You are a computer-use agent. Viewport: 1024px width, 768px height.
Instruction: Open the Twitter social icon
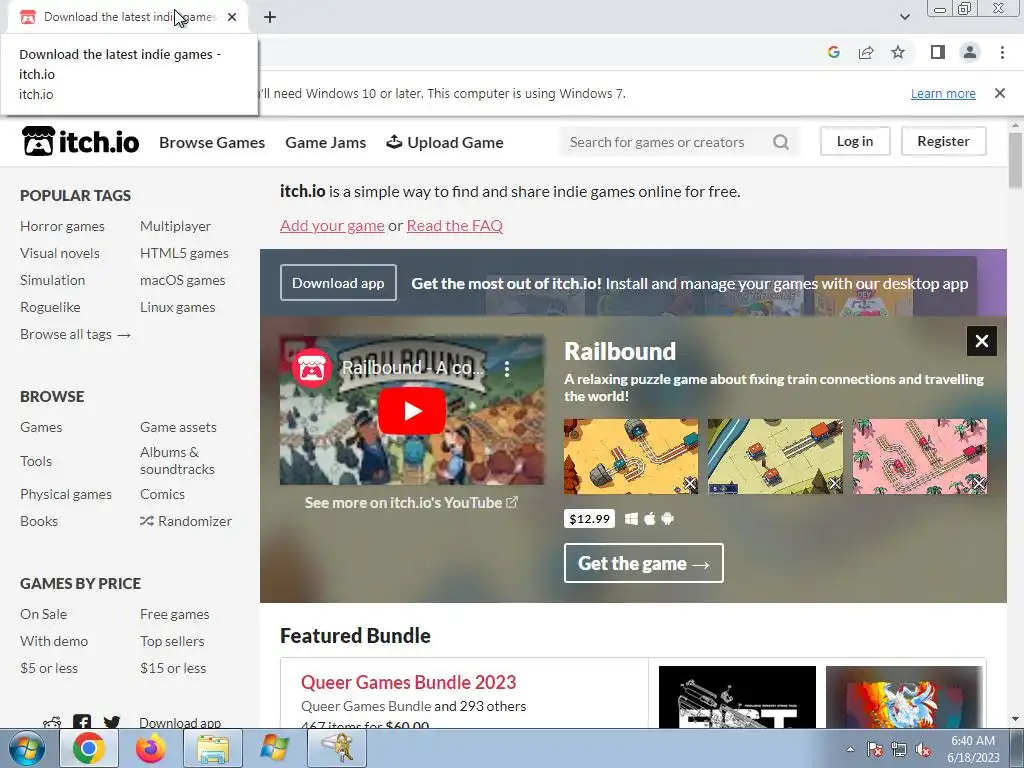112,722
